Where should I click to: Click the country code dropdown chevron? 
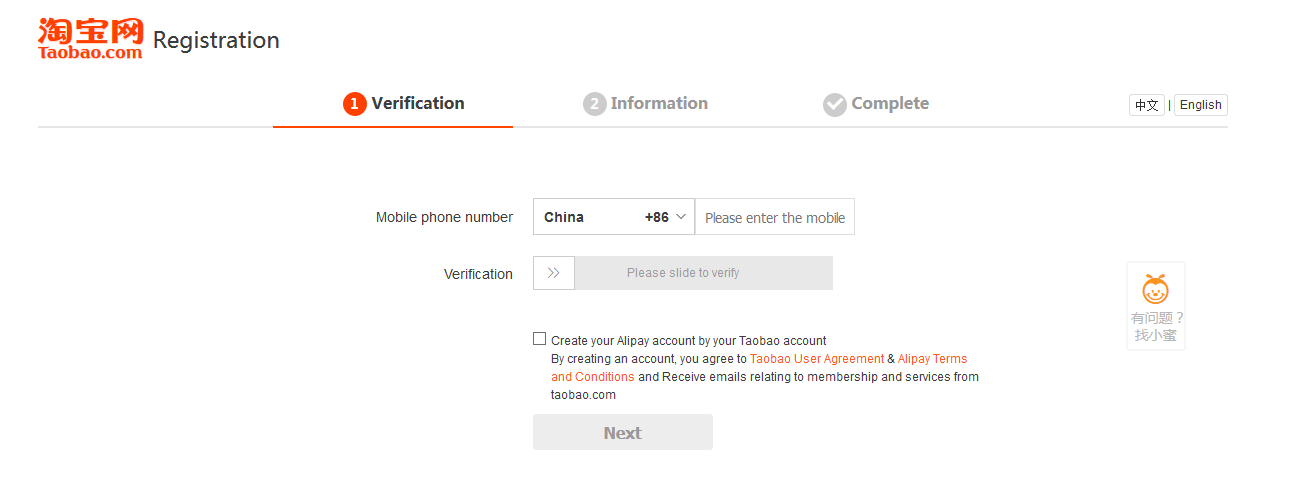click(x=681, y=217)
